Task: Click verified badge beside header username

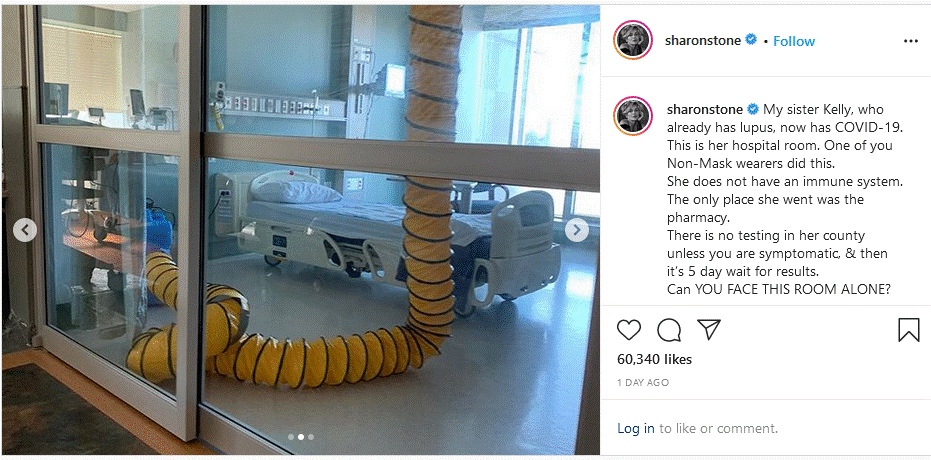Action: pyautogui.click(x=750, y=40)
